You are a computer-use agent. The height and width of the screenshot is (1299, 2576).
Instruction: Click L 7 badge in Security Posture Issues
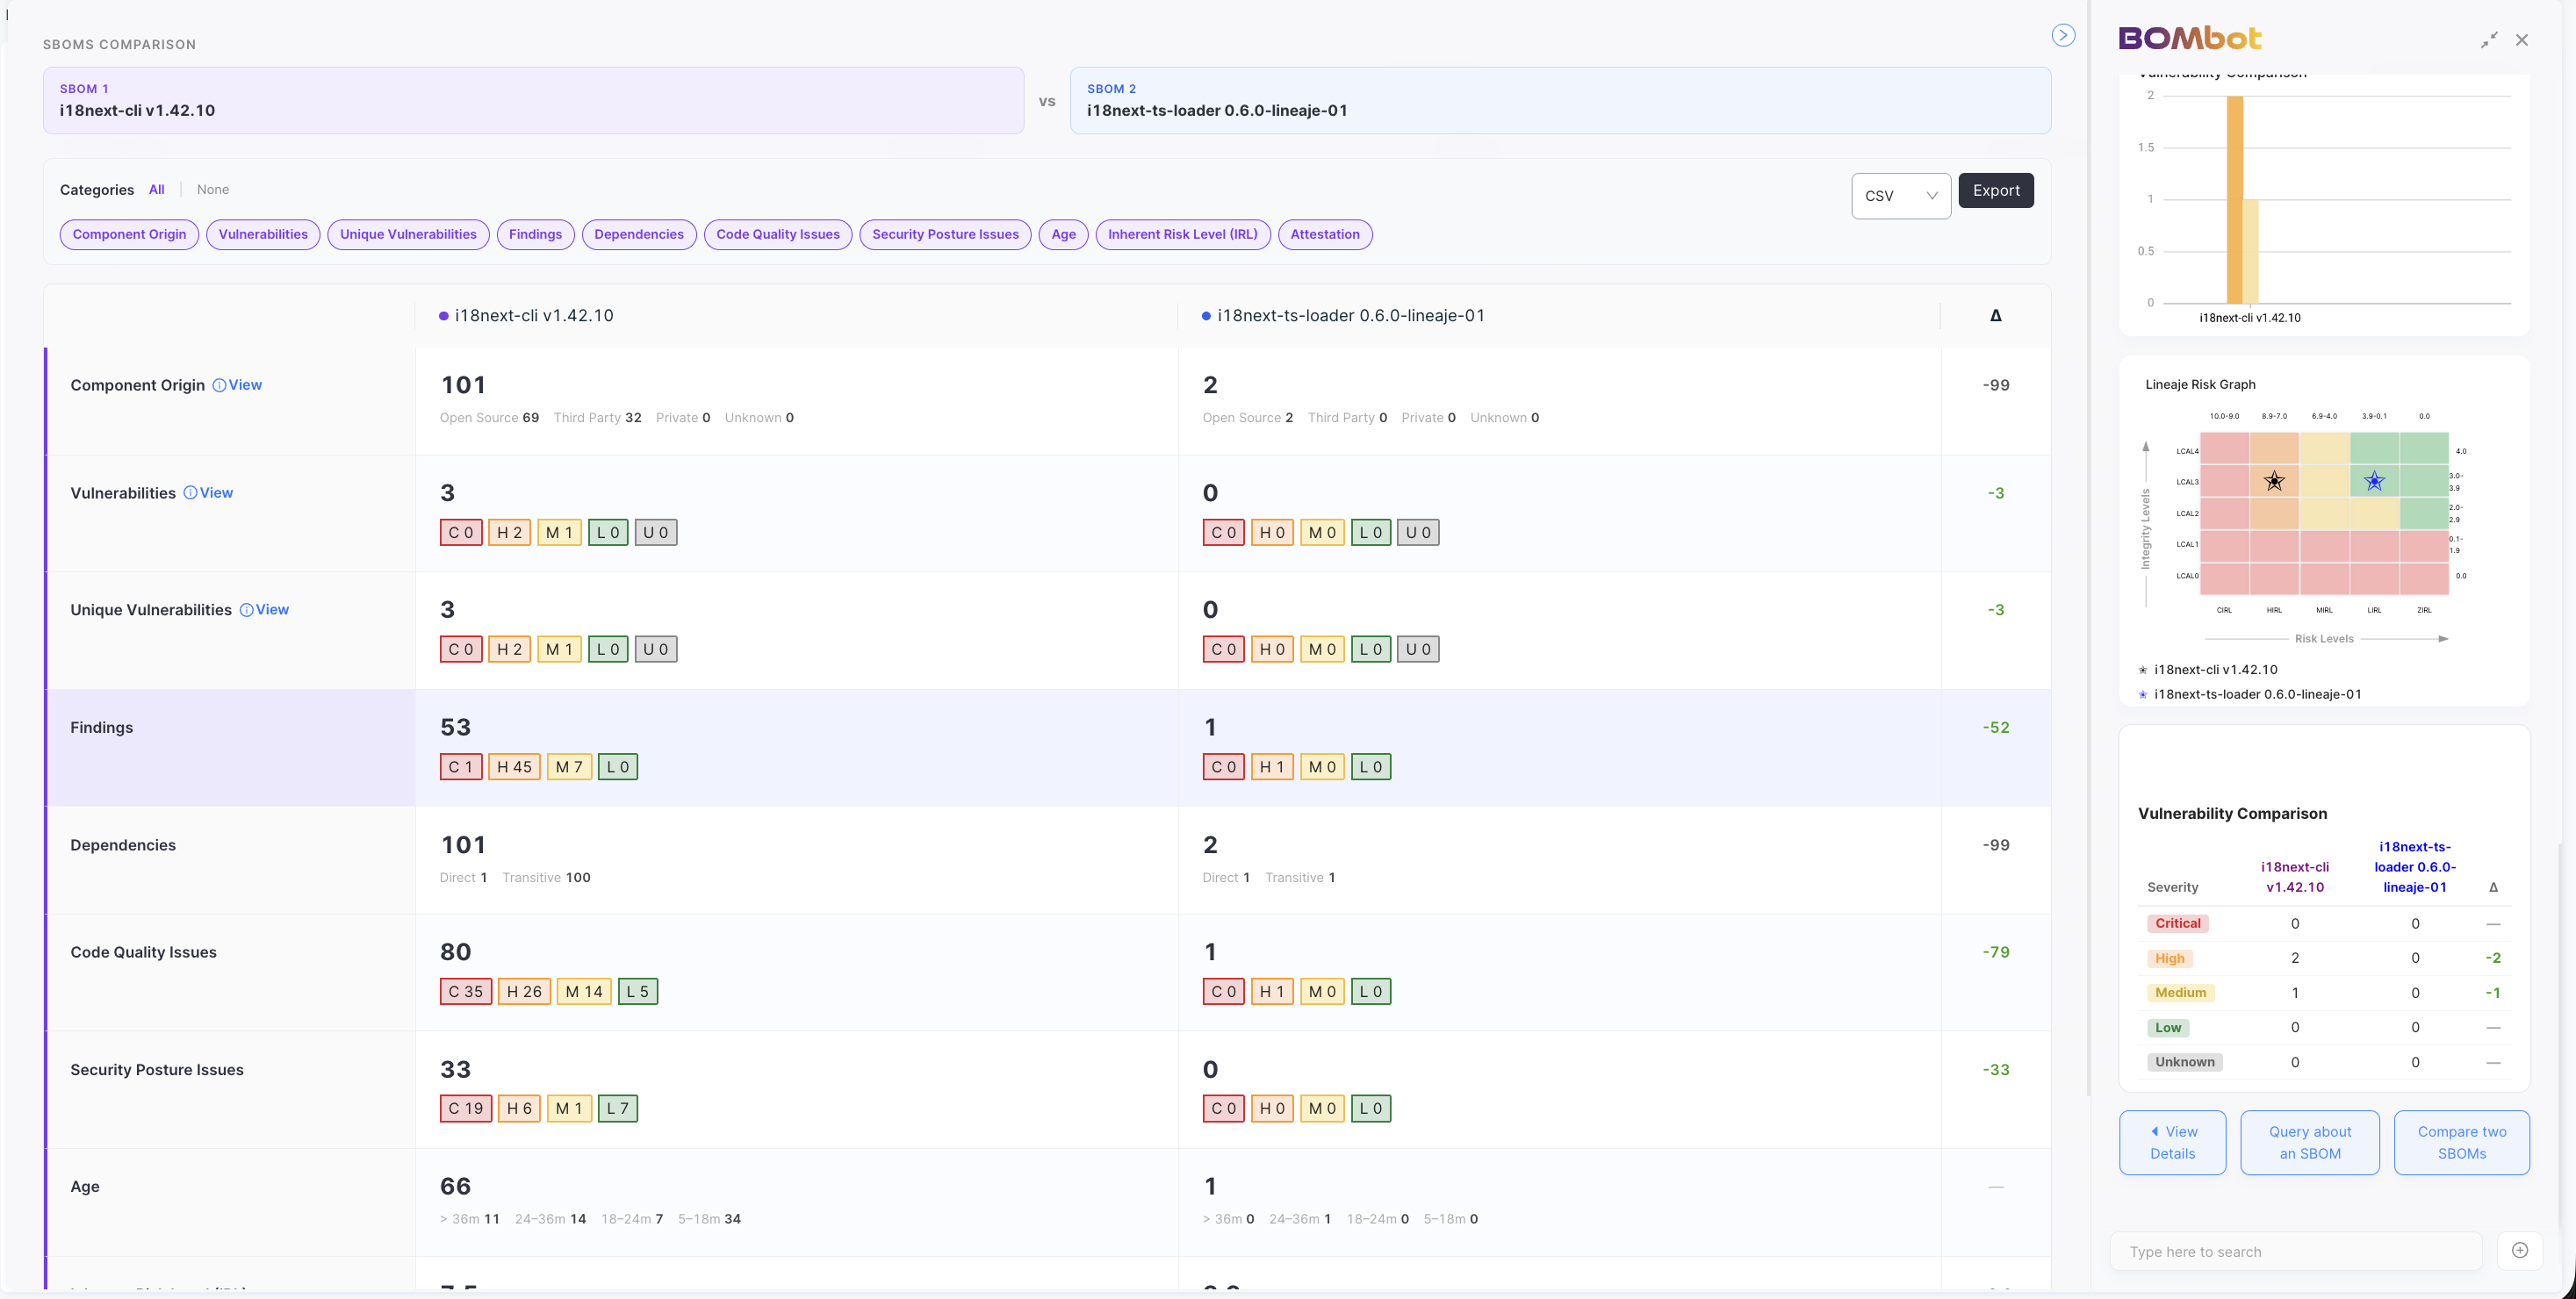tap(618, 1109)
